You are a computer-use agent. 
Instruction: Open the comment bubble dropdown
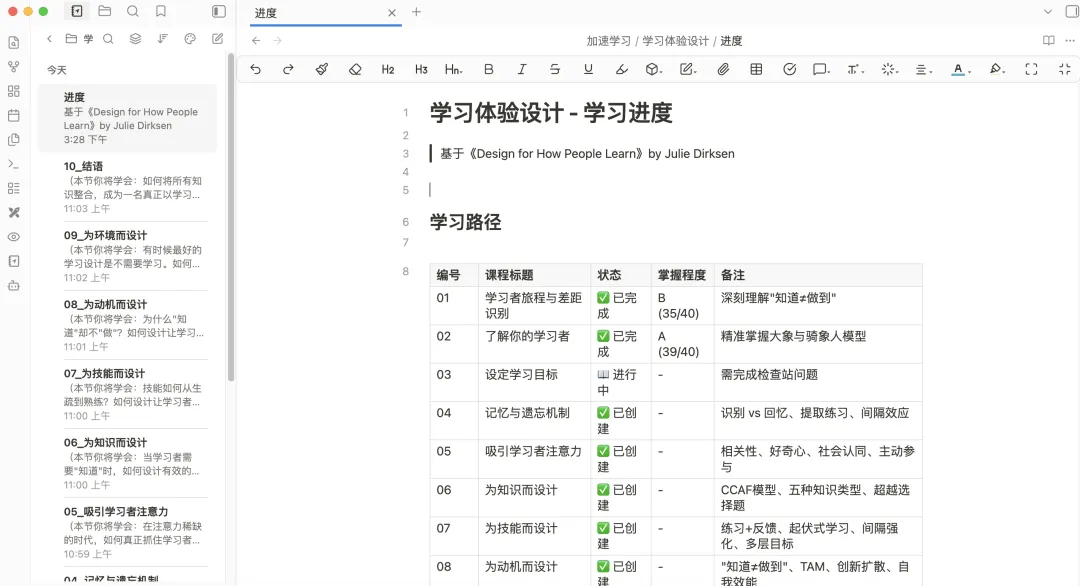821,69
